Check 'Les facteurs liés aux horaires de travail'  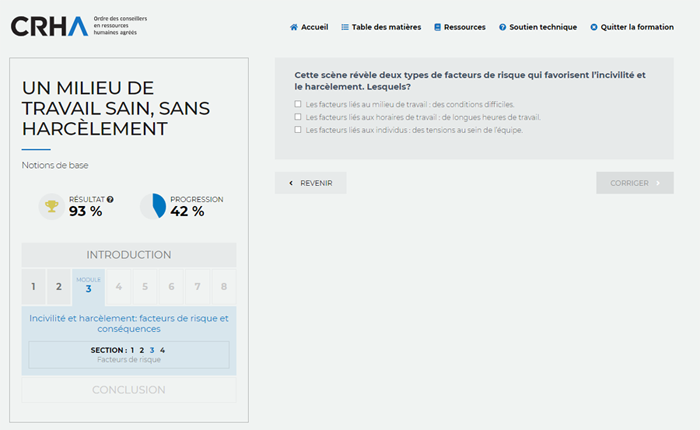[298, 117]
